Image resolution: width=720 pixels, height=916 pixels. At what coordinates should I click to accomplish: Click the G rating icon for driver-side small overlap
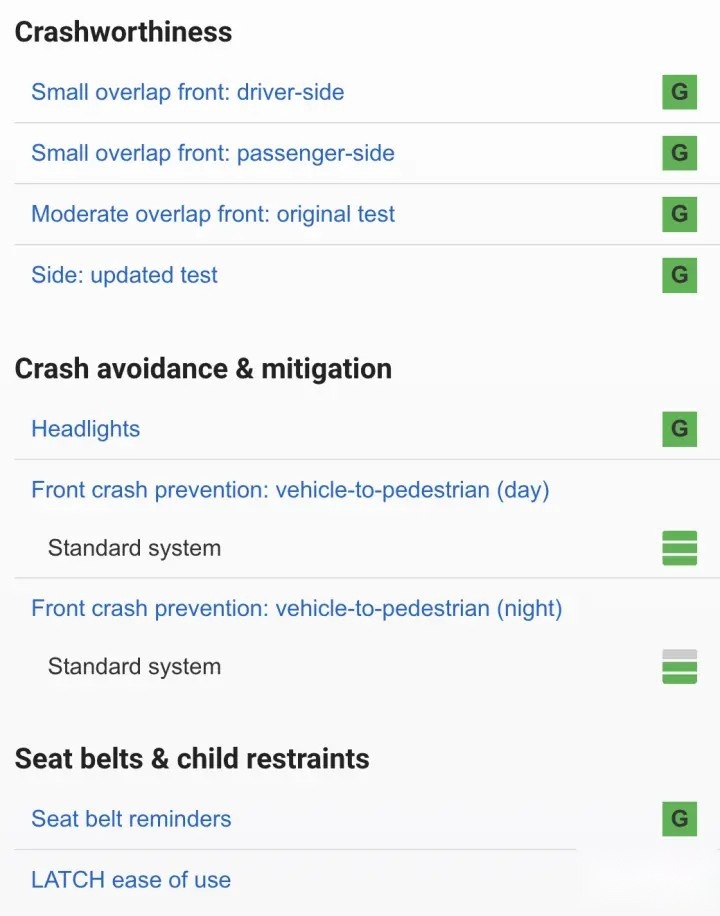click(679, 92)
